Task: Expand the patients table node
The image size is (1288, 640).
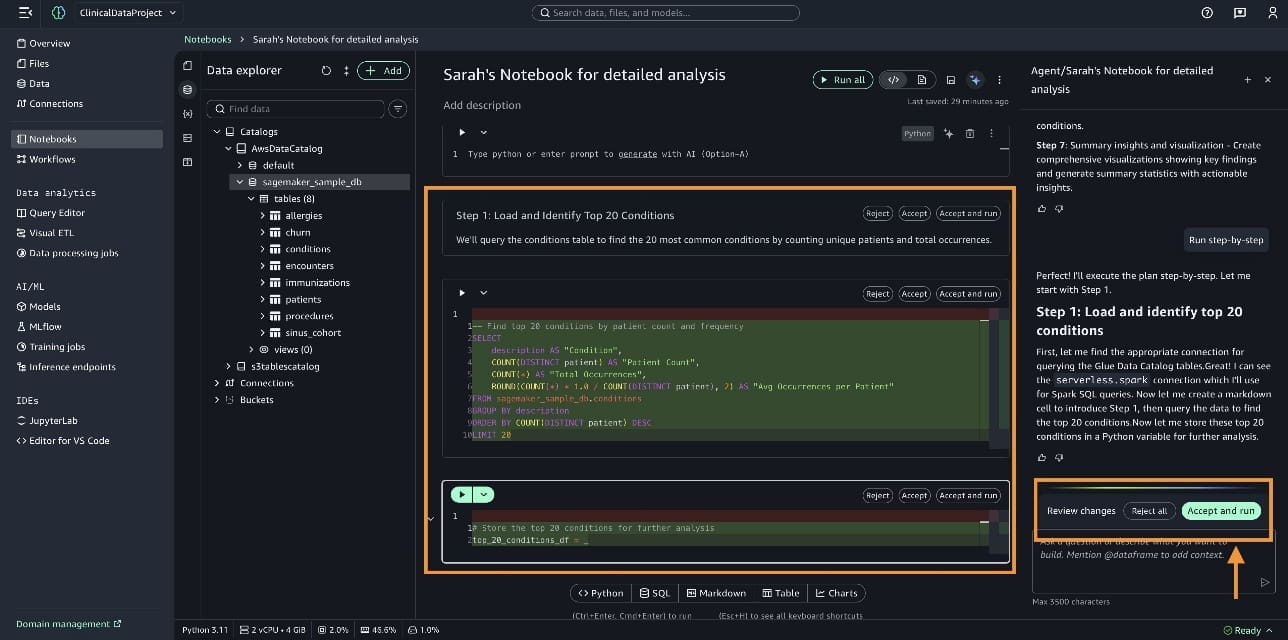Action: click(263, 299)
